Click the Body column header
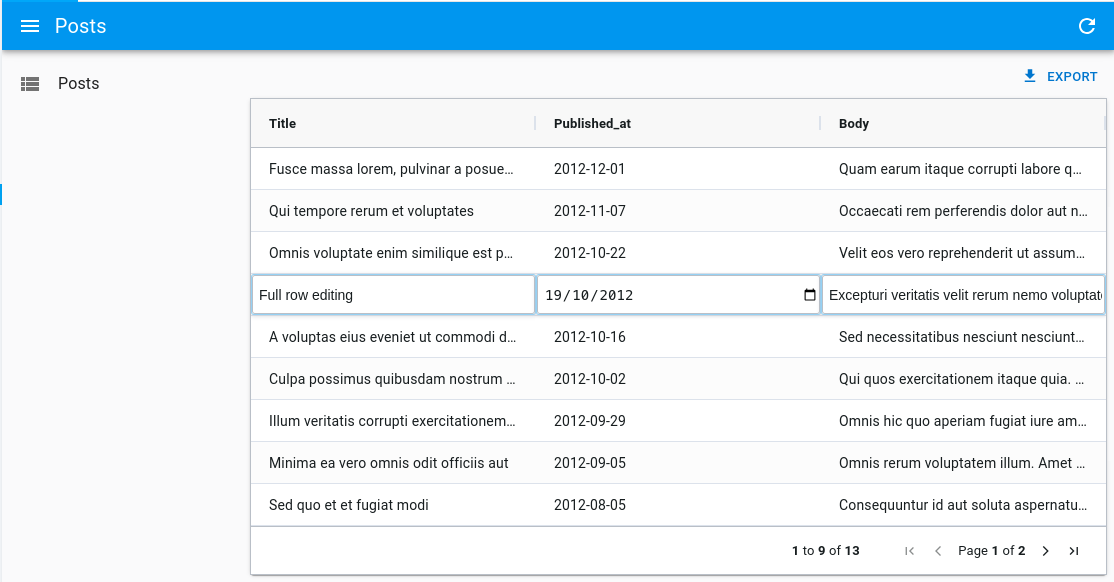The image size is (1114, 582). (854, 124)
